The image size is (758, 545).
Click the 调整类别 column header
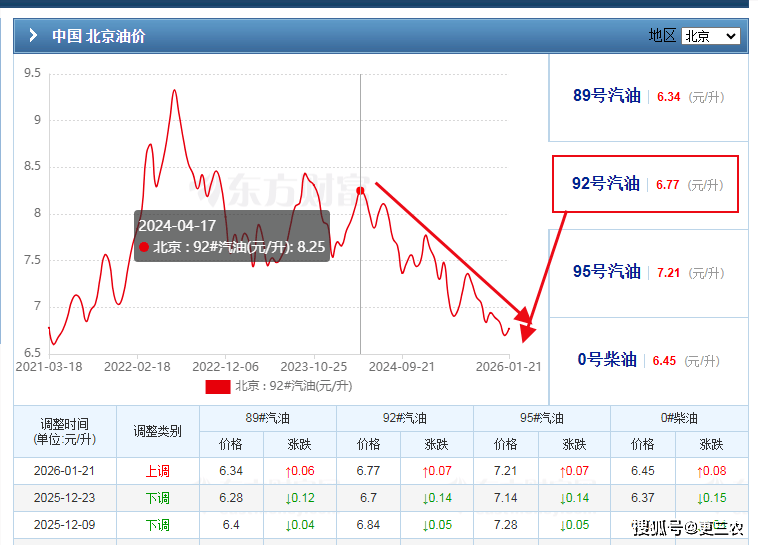pyautogui.click(x=158, y=431)
